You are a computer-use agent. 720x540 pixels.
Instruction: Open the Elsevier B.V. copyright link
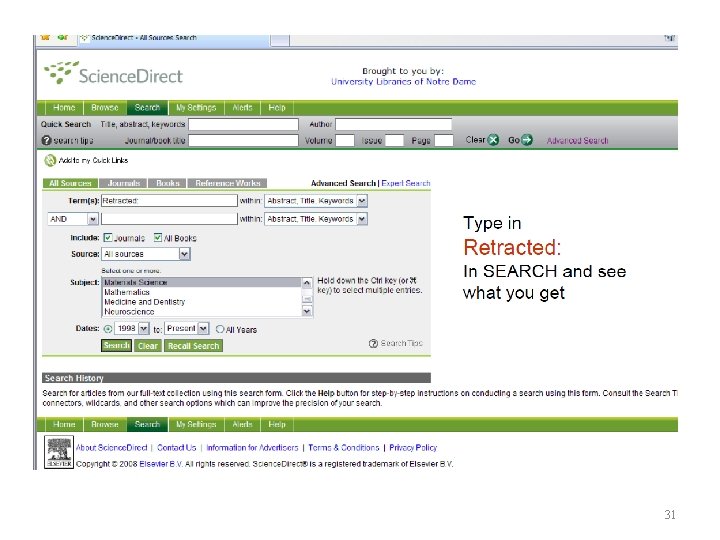pyautogui.click(x=161, y=464)
